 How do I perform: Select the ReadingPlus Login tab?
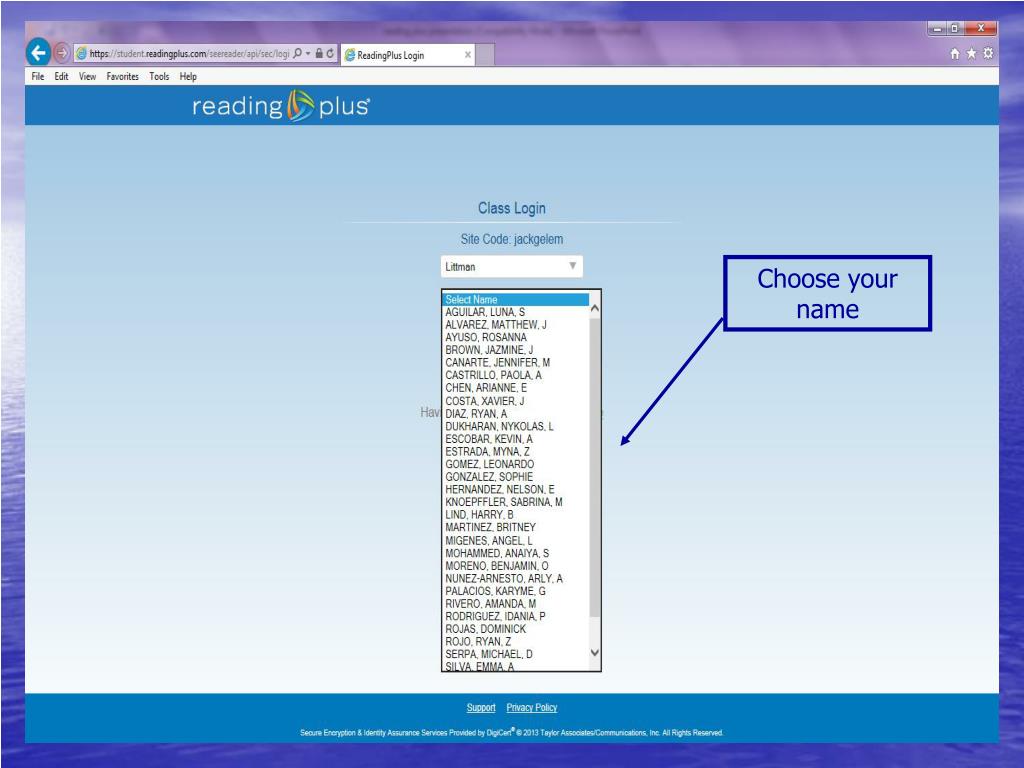tap(408, 55)
